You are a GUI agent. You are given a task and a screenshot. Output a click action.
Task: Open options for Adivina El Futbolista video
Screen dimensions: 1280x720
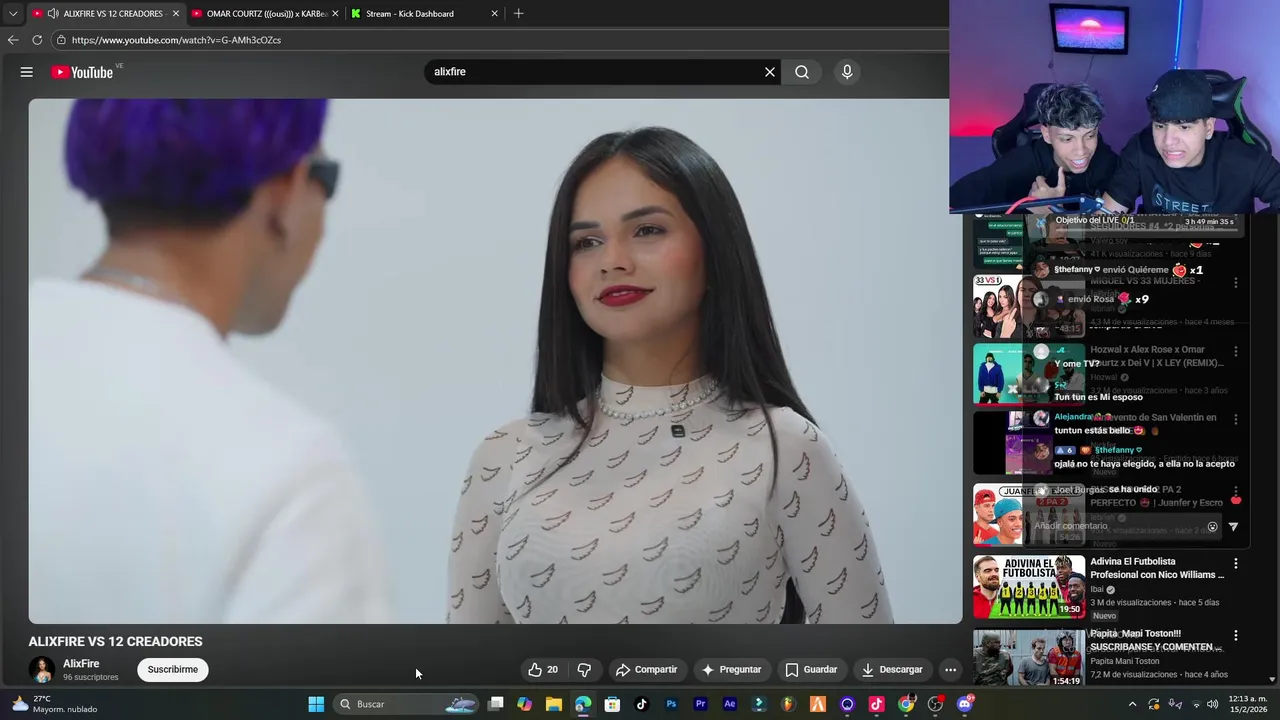[x=1236, y=564]
